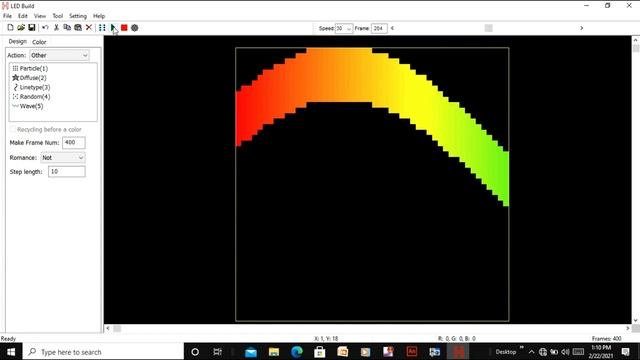Open the Tool menu
Viewport: 640px width, 360px height.
point(58,16)
